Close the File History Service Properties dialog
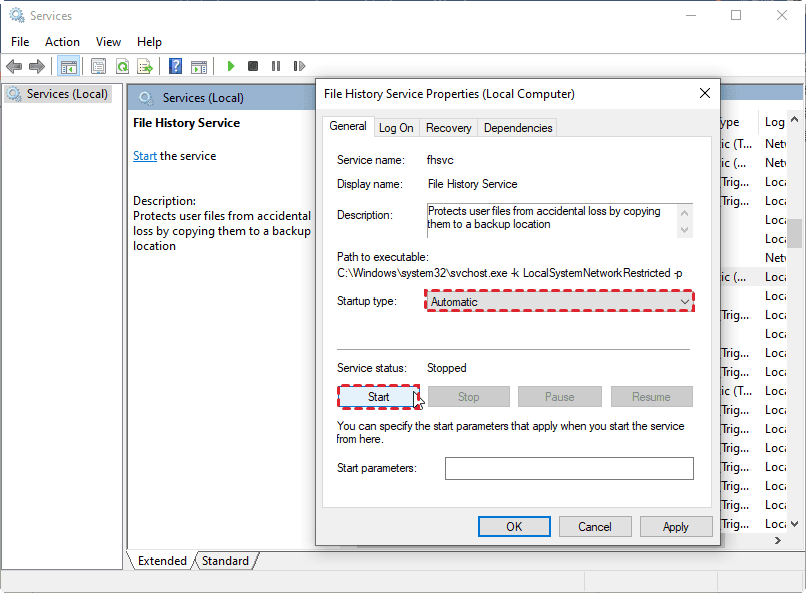 [705, 93]
